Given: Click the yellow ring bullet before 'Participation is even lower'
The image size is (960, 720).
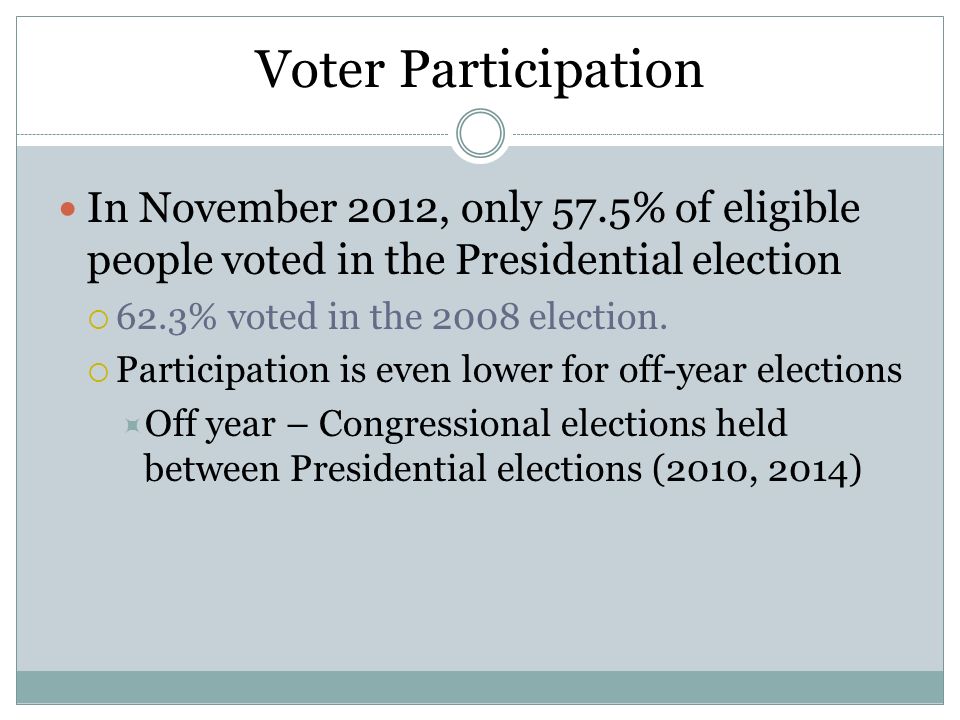Looking at the screenshot, I should pyautogui.click(x=99, y=372).
